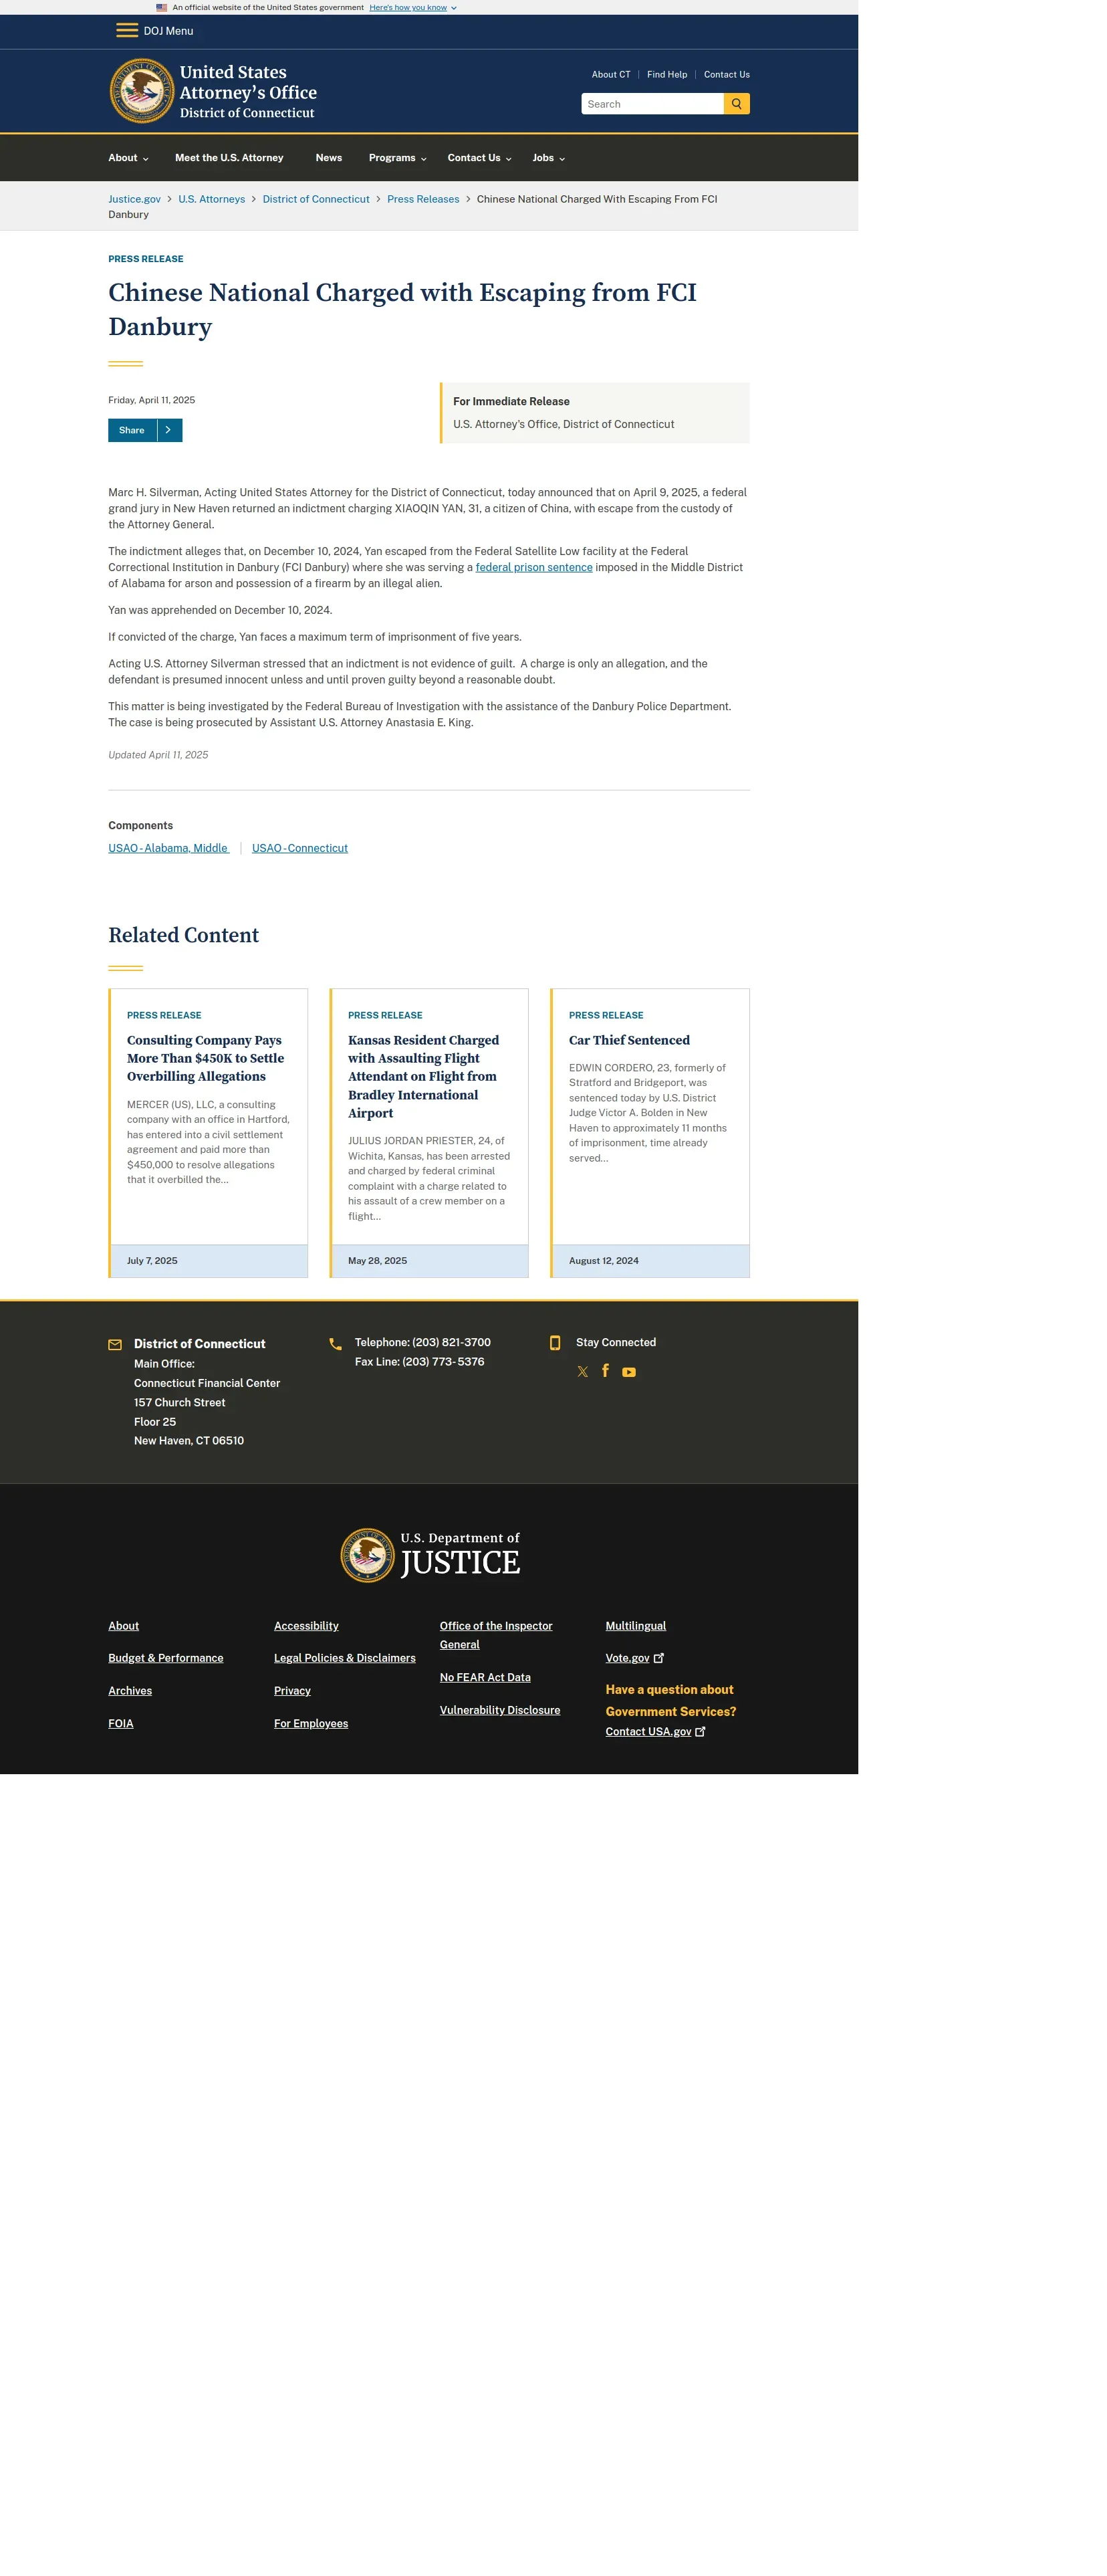Click footer Vulnerability Disclosure link

pos(500,1711)
